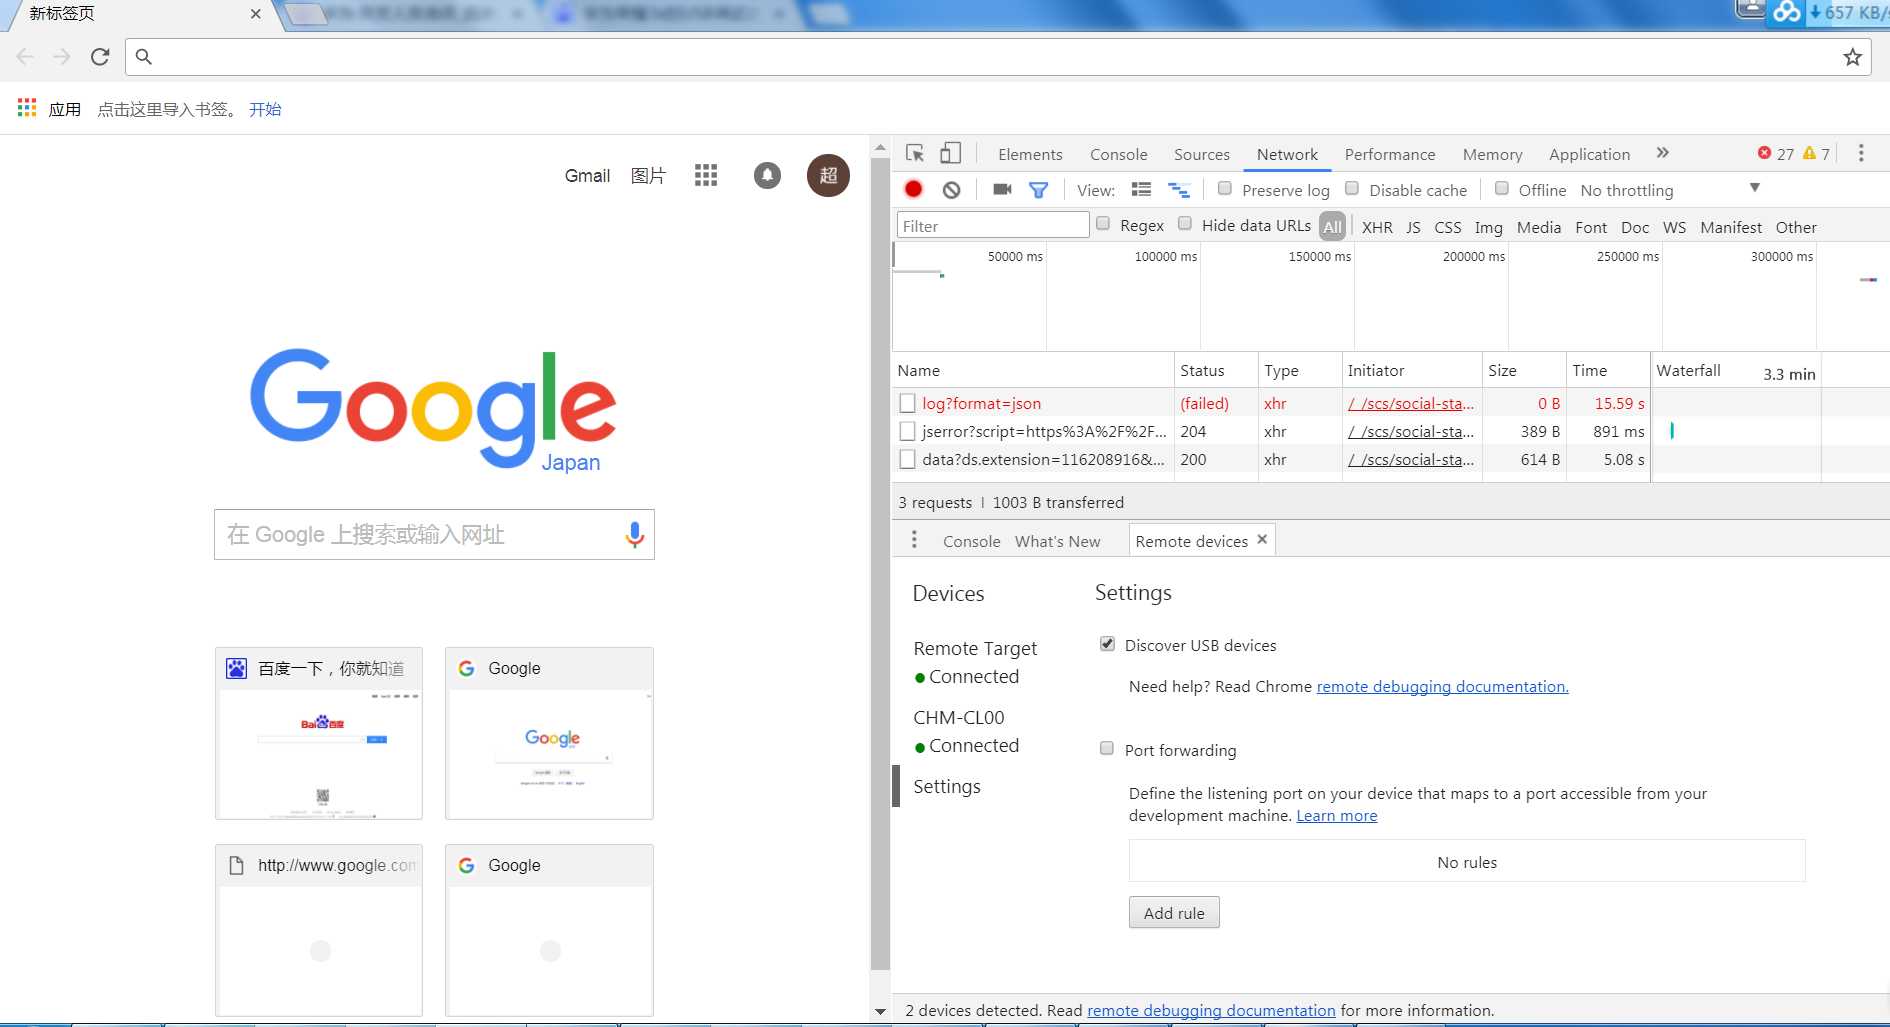The image size is (1890, 1027).
Task: Open the port forwarding Learn more link
Action: coord(1336,815)
